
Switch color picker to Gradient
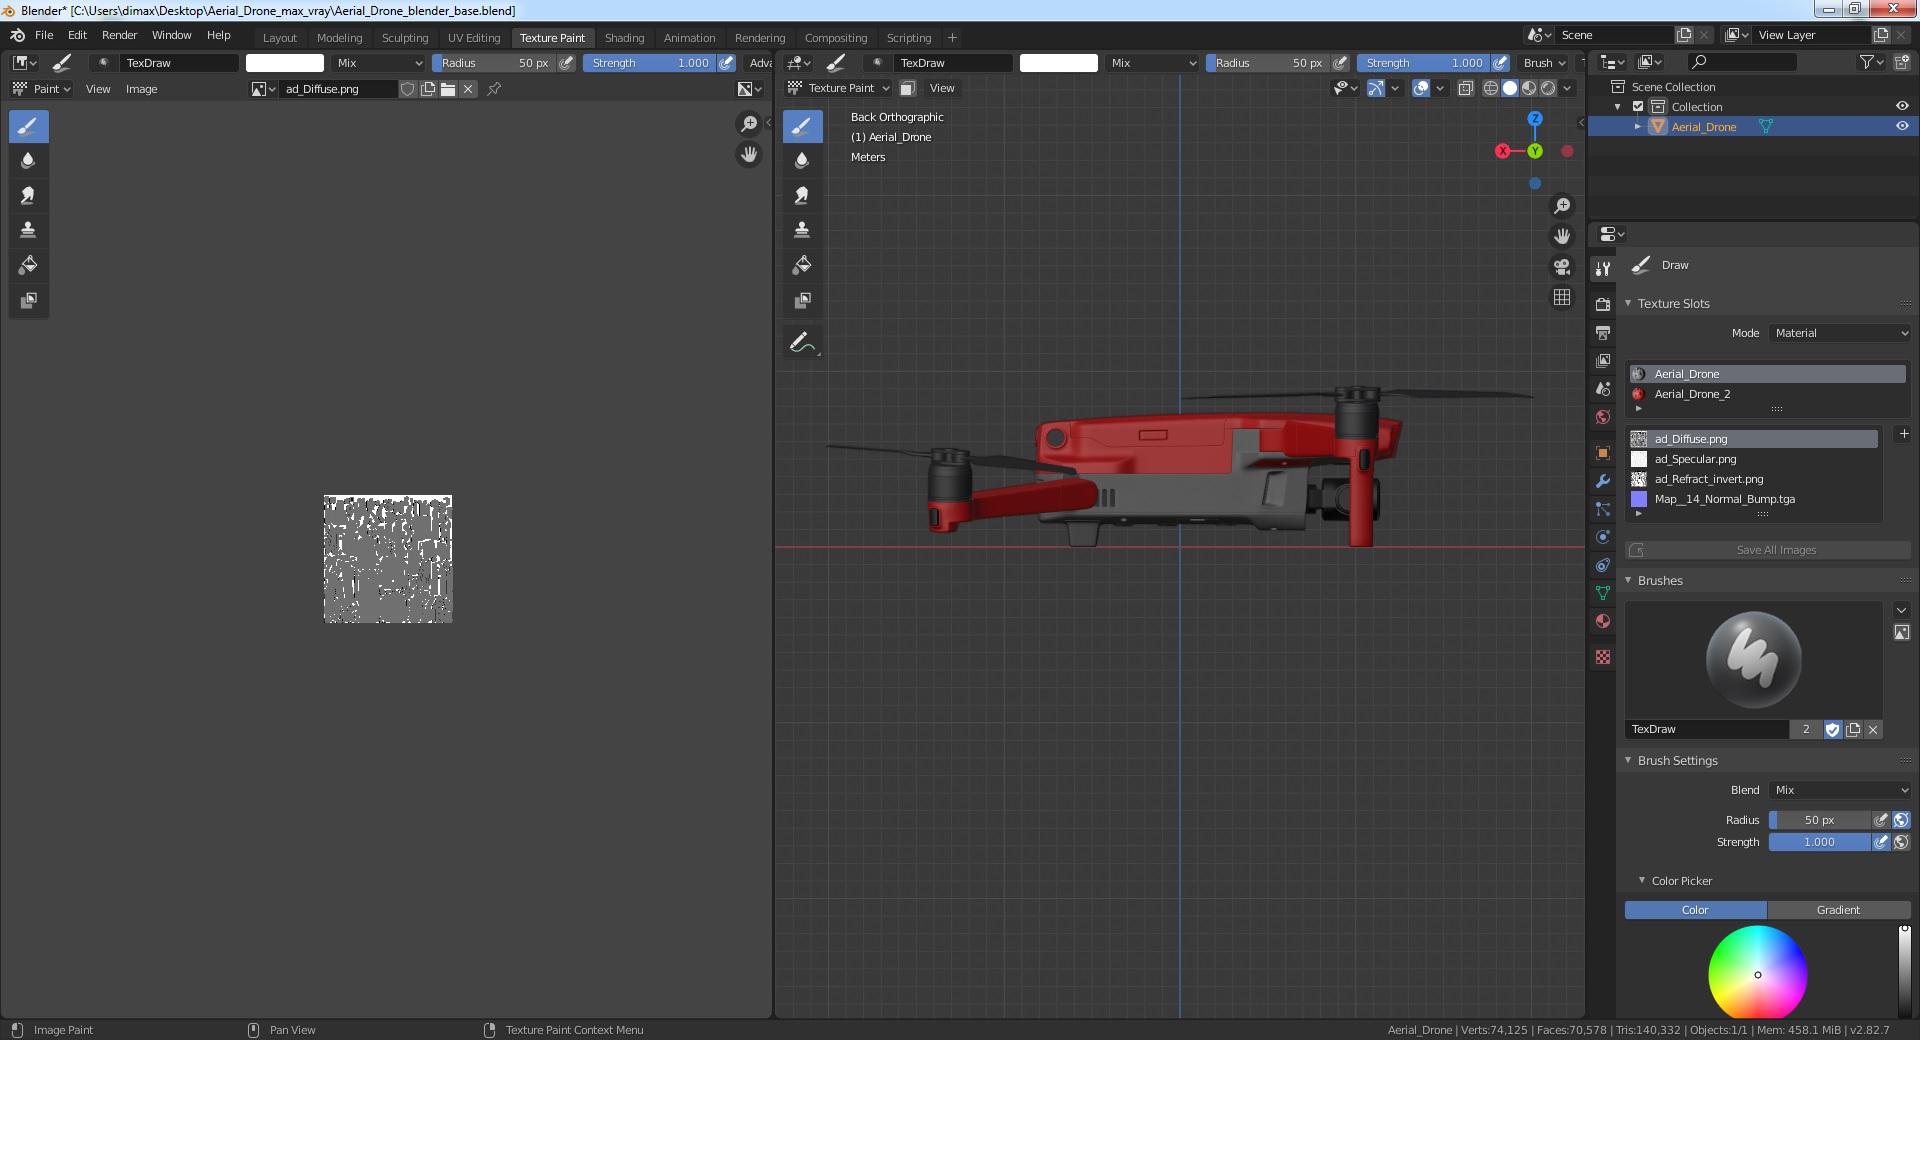1838,910
